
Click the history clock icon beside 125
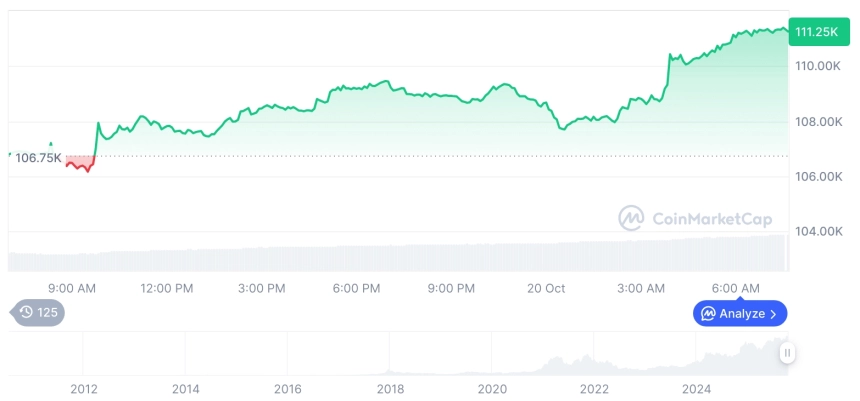coord(26,313)
